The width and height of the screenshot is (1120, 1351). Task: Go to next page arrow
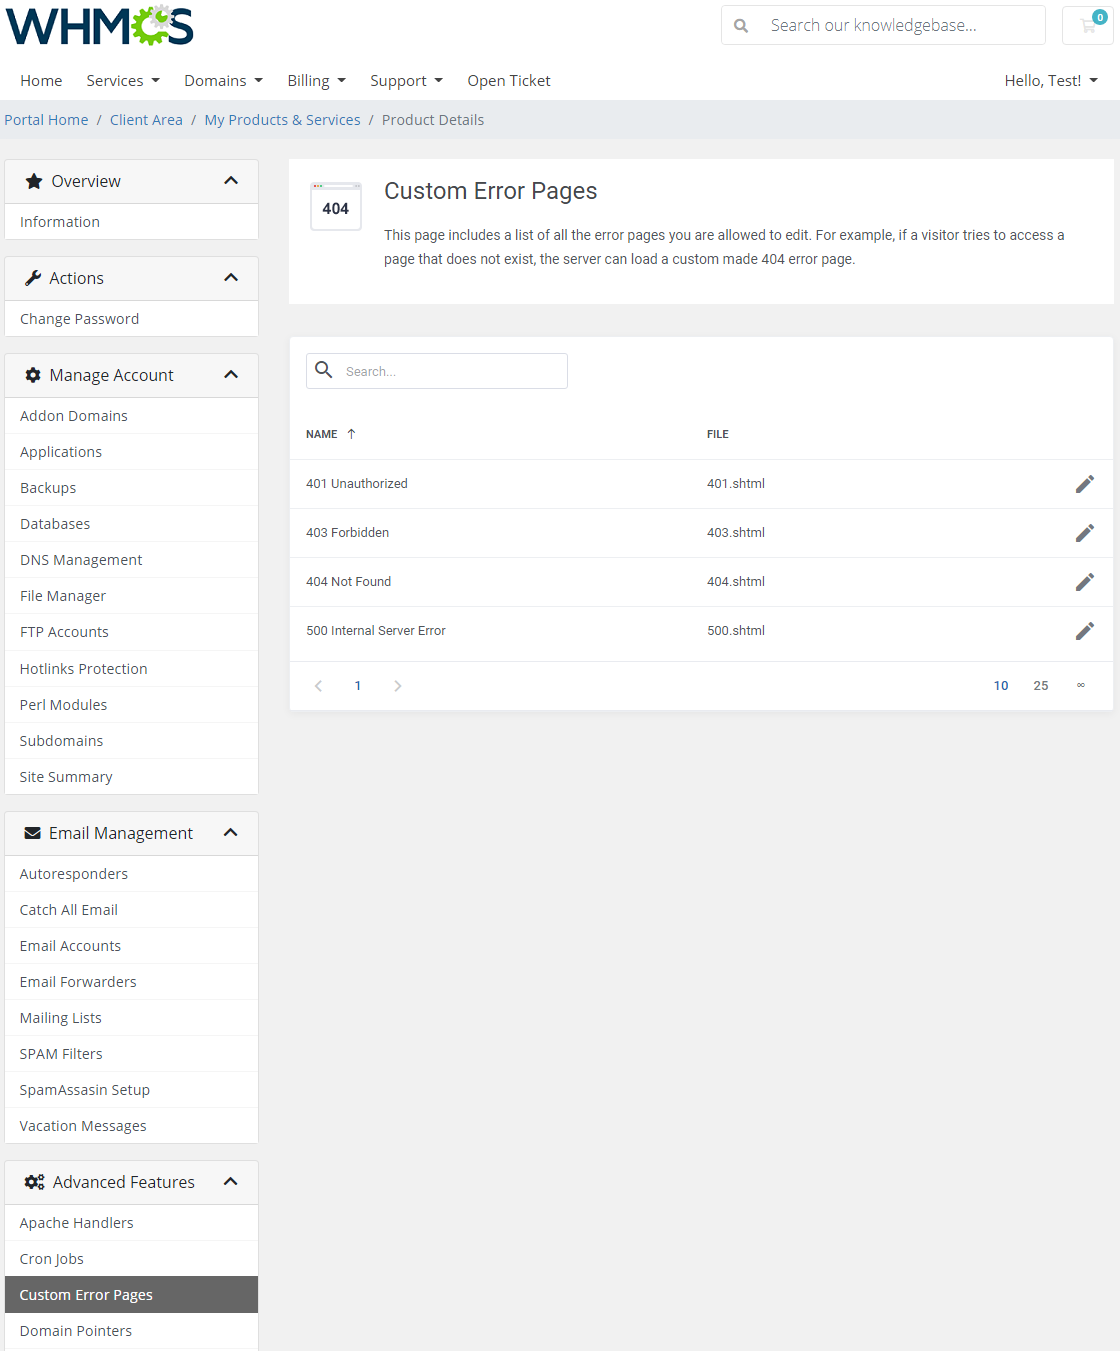pos(398,686)
